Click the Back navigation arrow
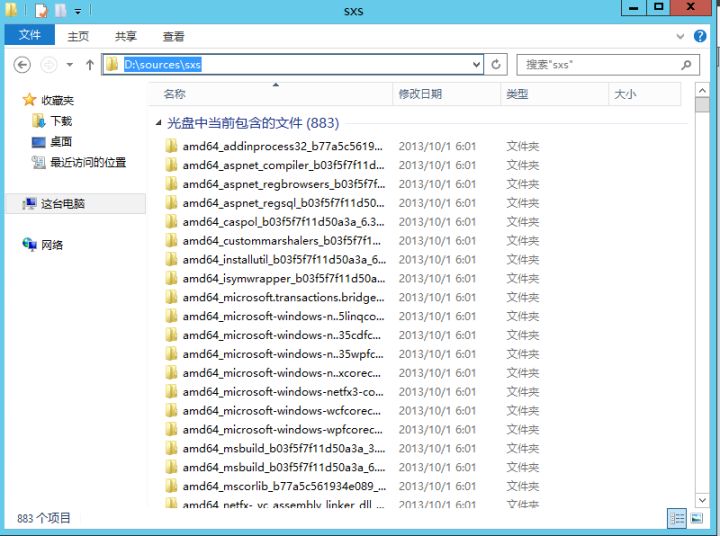 point(22,65)
